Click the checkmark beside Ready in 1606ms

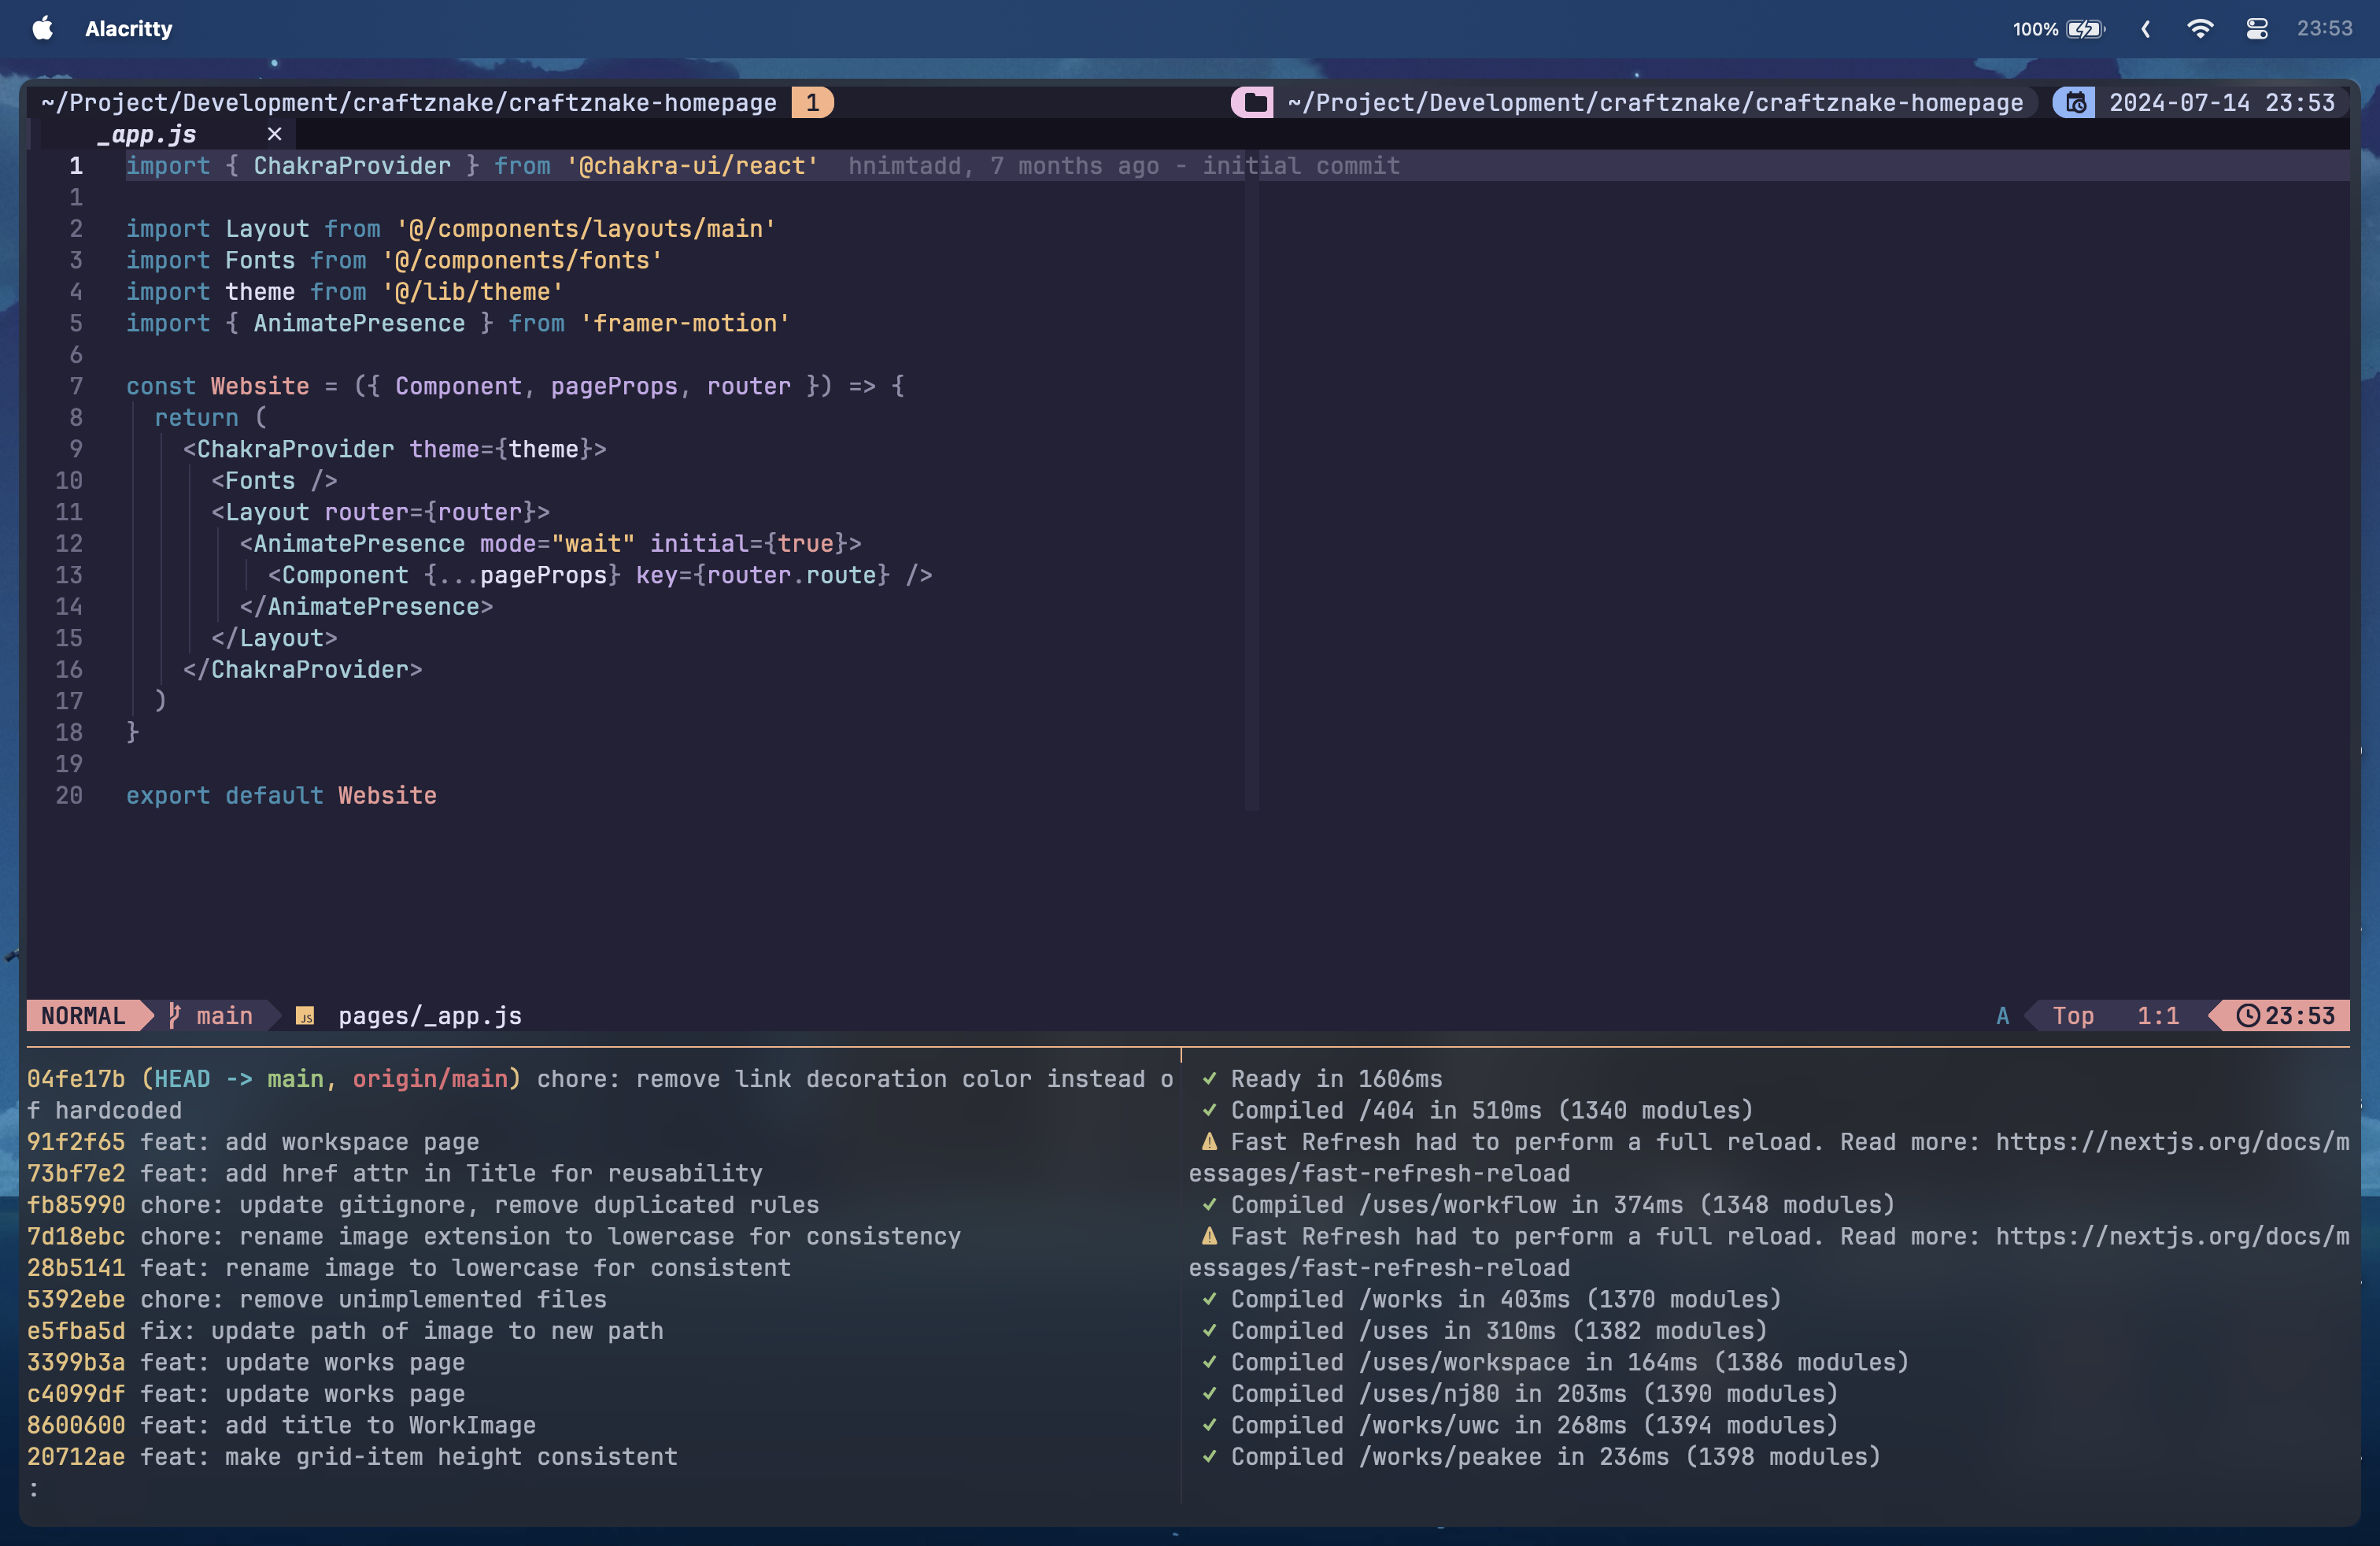pyautogui.click(x=1209, y=1079)
